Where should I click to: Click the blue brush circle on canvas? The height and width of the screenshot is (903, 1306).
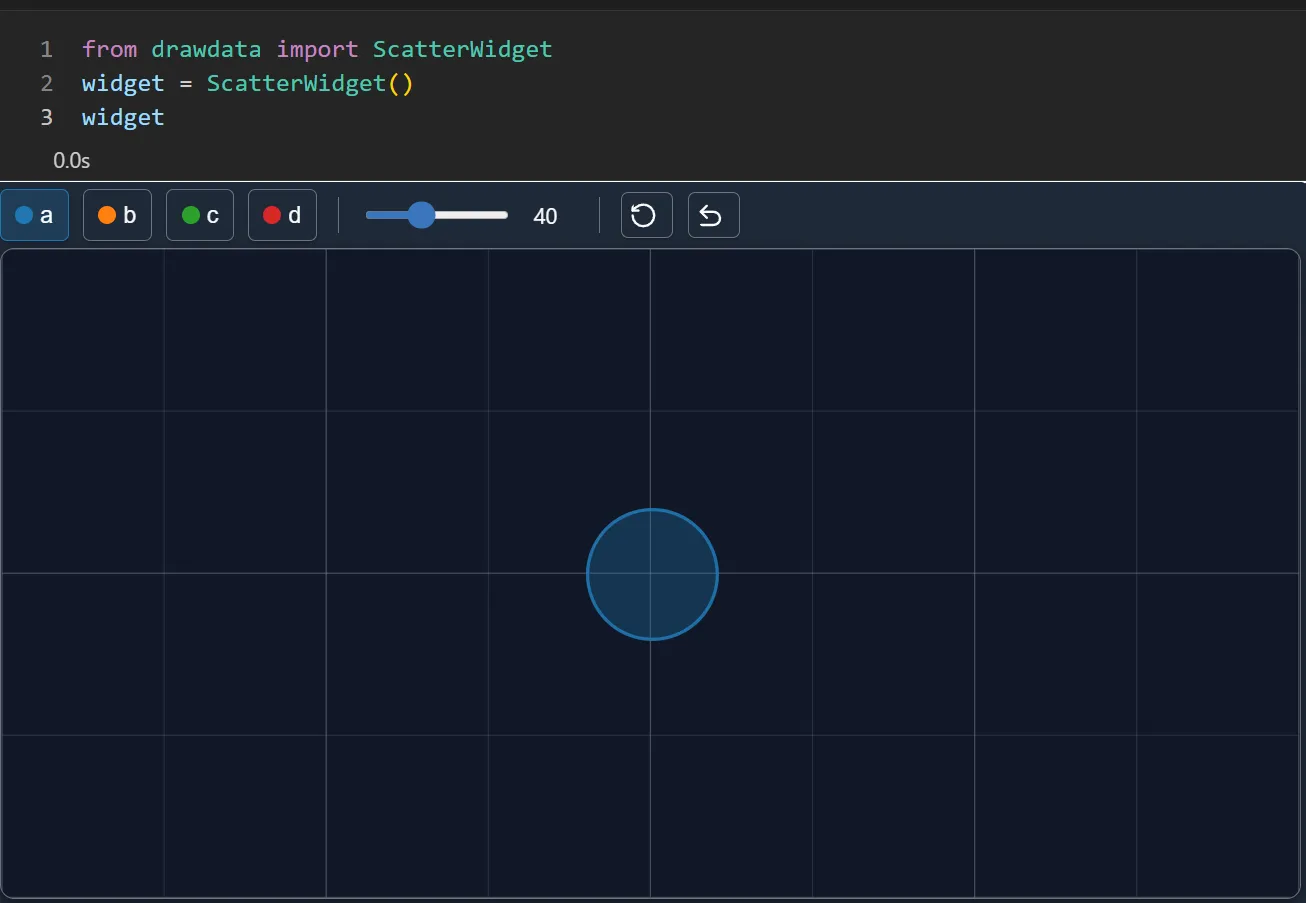tap(652, 574)
